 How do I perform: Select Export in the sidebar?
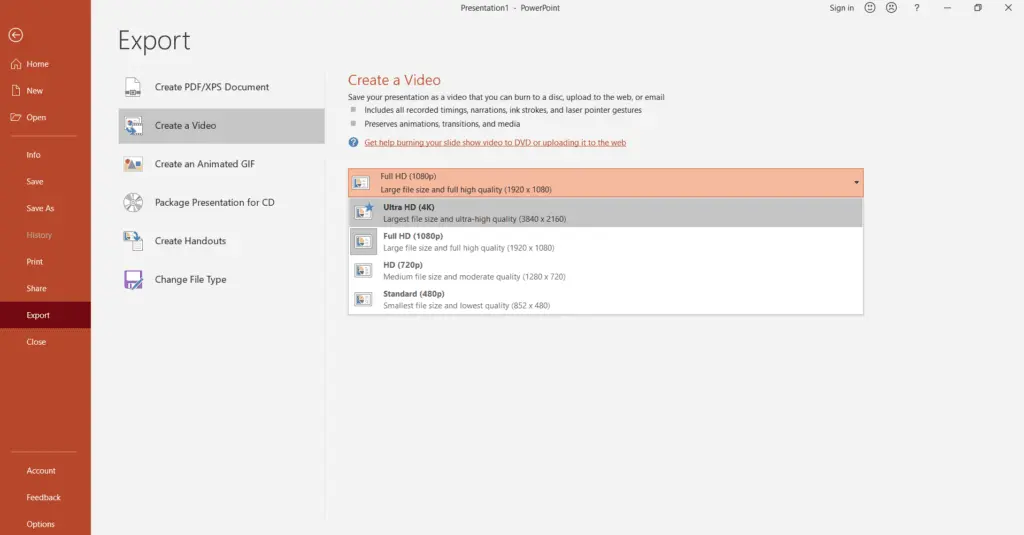coord(45,315)
